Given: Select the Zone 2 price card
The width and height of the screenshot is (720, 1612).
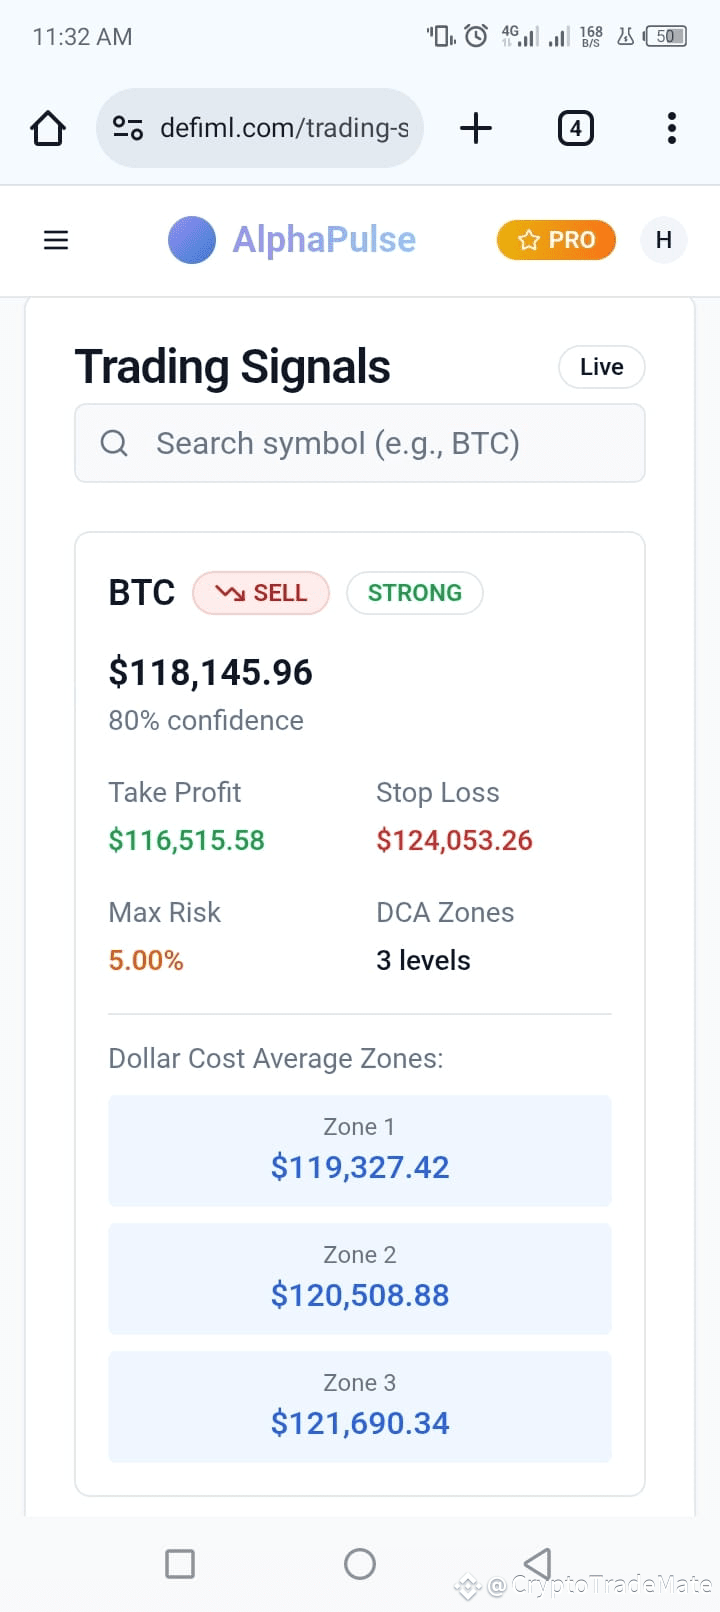Looking at the screenshot, I should [x=360, y=1278].
